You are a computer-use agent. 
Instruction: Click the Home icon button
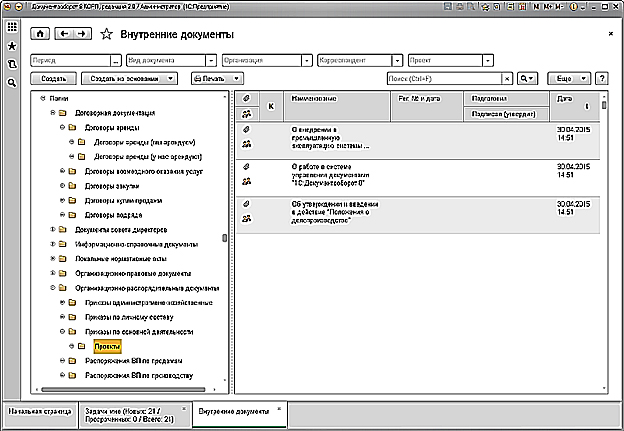pyautogui.click(x=41, y=34)
